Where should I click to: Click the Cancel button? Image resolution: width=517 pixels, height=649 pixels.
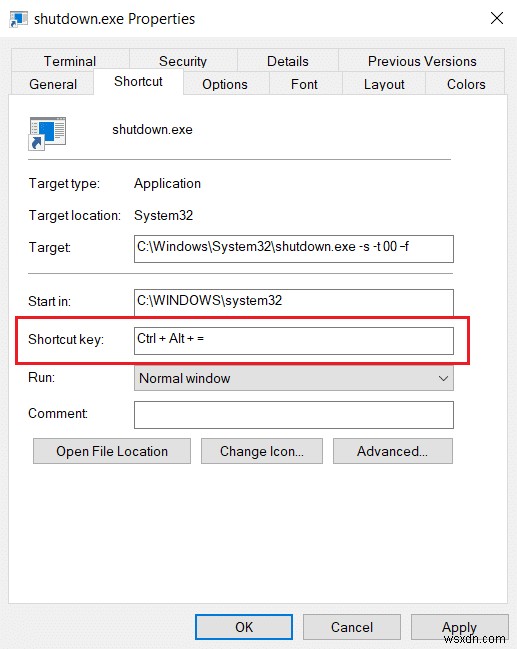pos(351,627)
